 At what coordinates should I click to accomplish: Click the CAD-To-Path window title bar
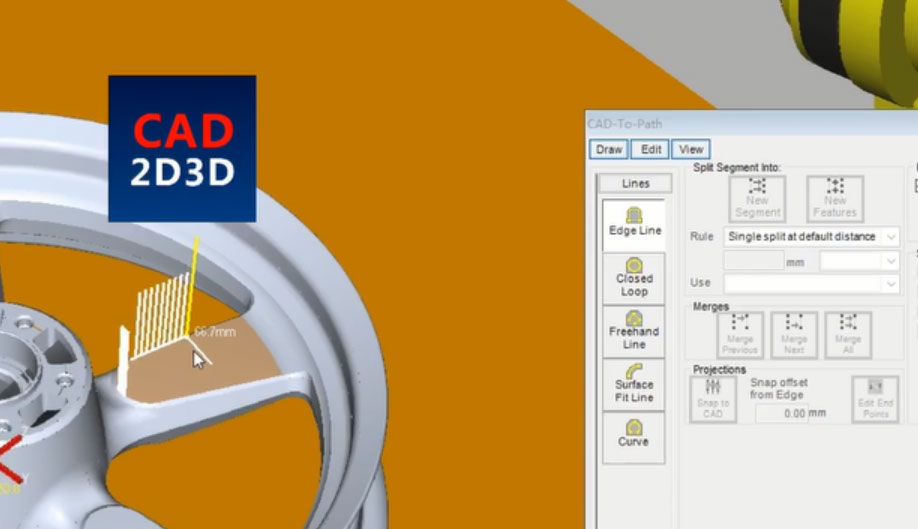tap(752, 123)
